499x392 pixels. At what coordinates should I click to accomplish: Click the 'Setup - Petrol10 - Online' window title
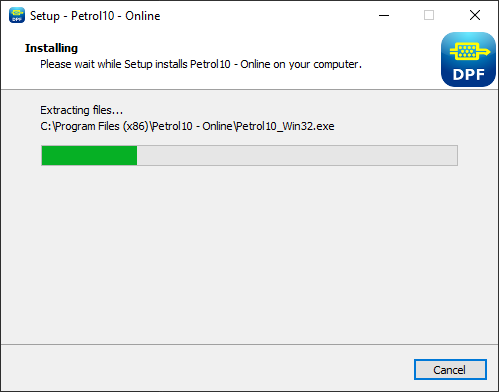point(95,16)
